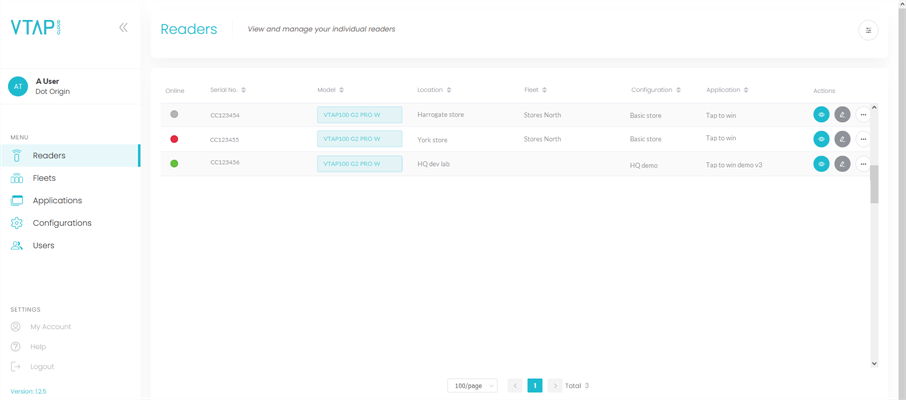Open the 100/page size dropdown
The width and height of the screenshot is (906, 400).
pyautogui.click(x=472, y=385)
